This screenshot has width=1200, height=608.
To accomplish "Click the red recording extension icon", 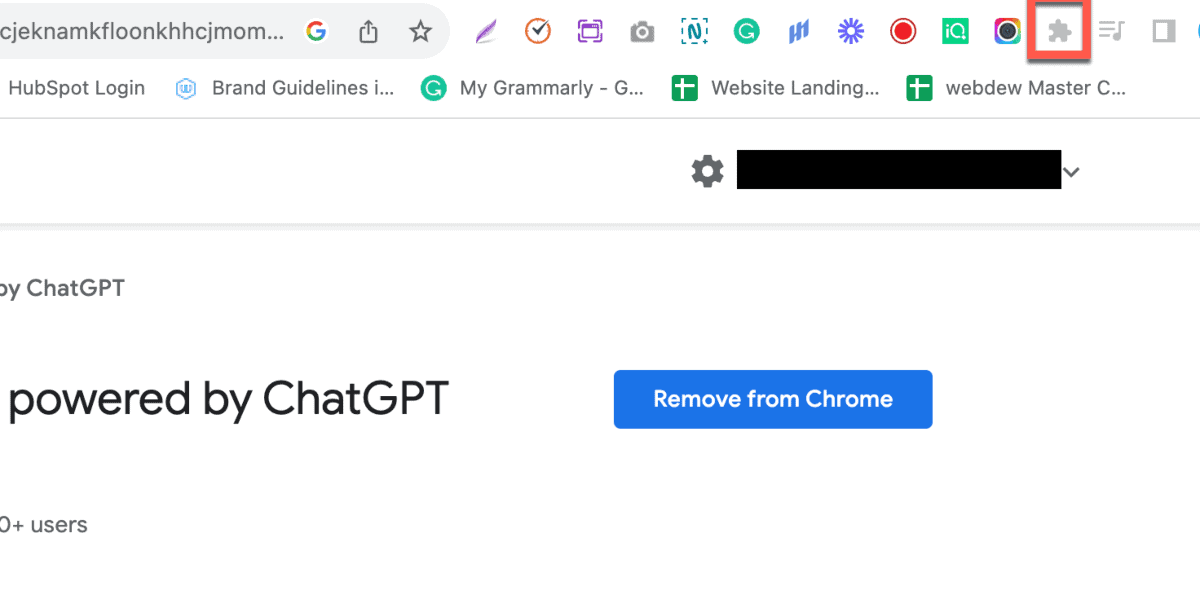I will pyautogui.click(x=902, y=31).
